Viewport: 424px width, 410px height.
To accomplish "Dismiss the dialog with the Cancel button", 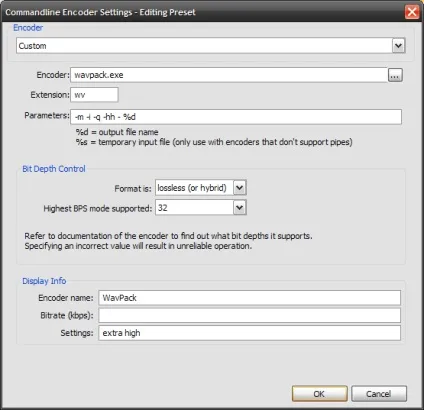I will pyautogui.click(x=379, y=394).
